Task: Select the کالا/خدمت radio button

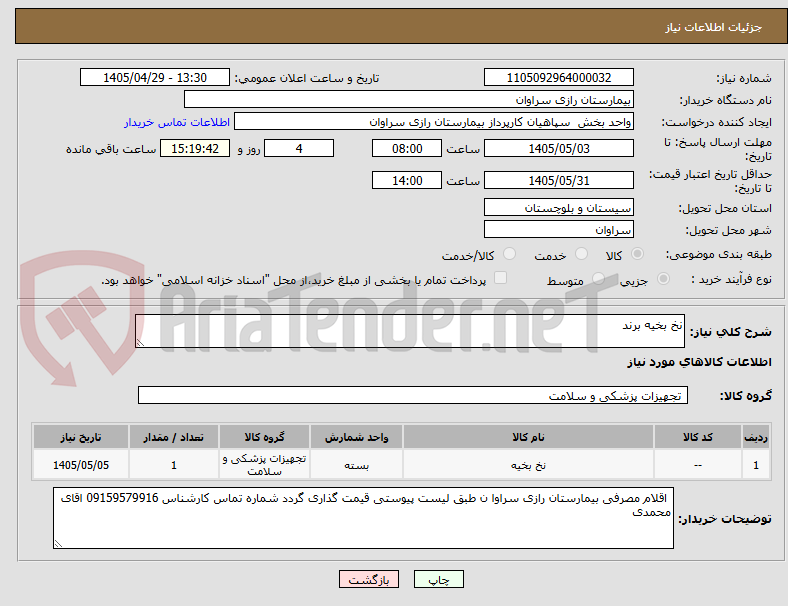Action: tap(510, 254)
